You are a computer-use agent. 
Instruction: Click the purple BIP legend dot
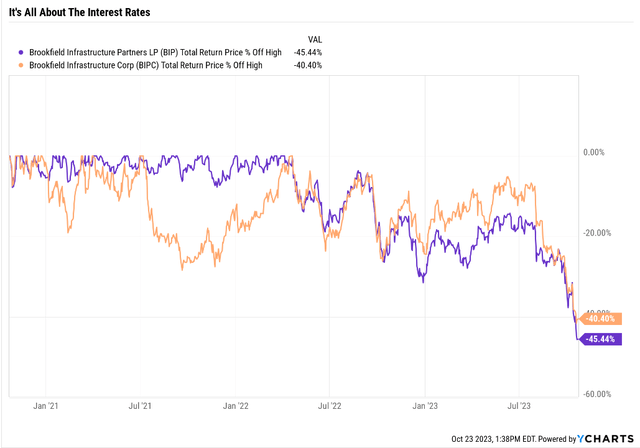tap(22, 51)
